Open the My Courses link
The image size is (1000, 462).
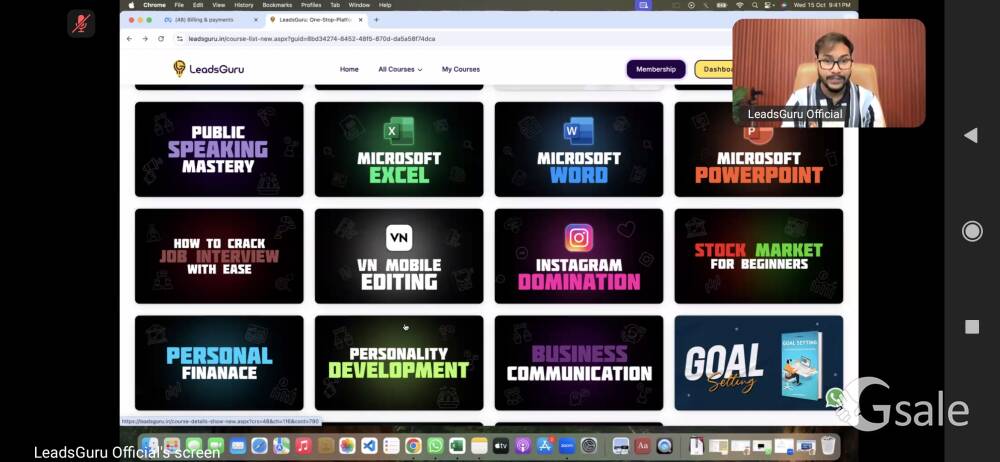(x=461, y=69)
